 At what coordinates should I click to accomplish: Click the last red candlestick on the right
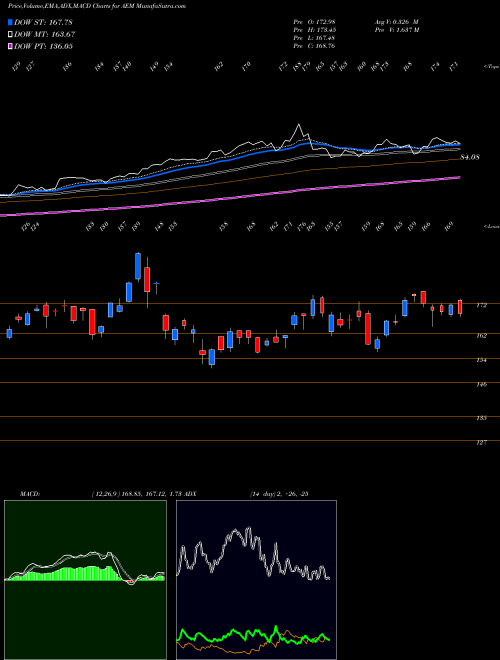(460, 307)
